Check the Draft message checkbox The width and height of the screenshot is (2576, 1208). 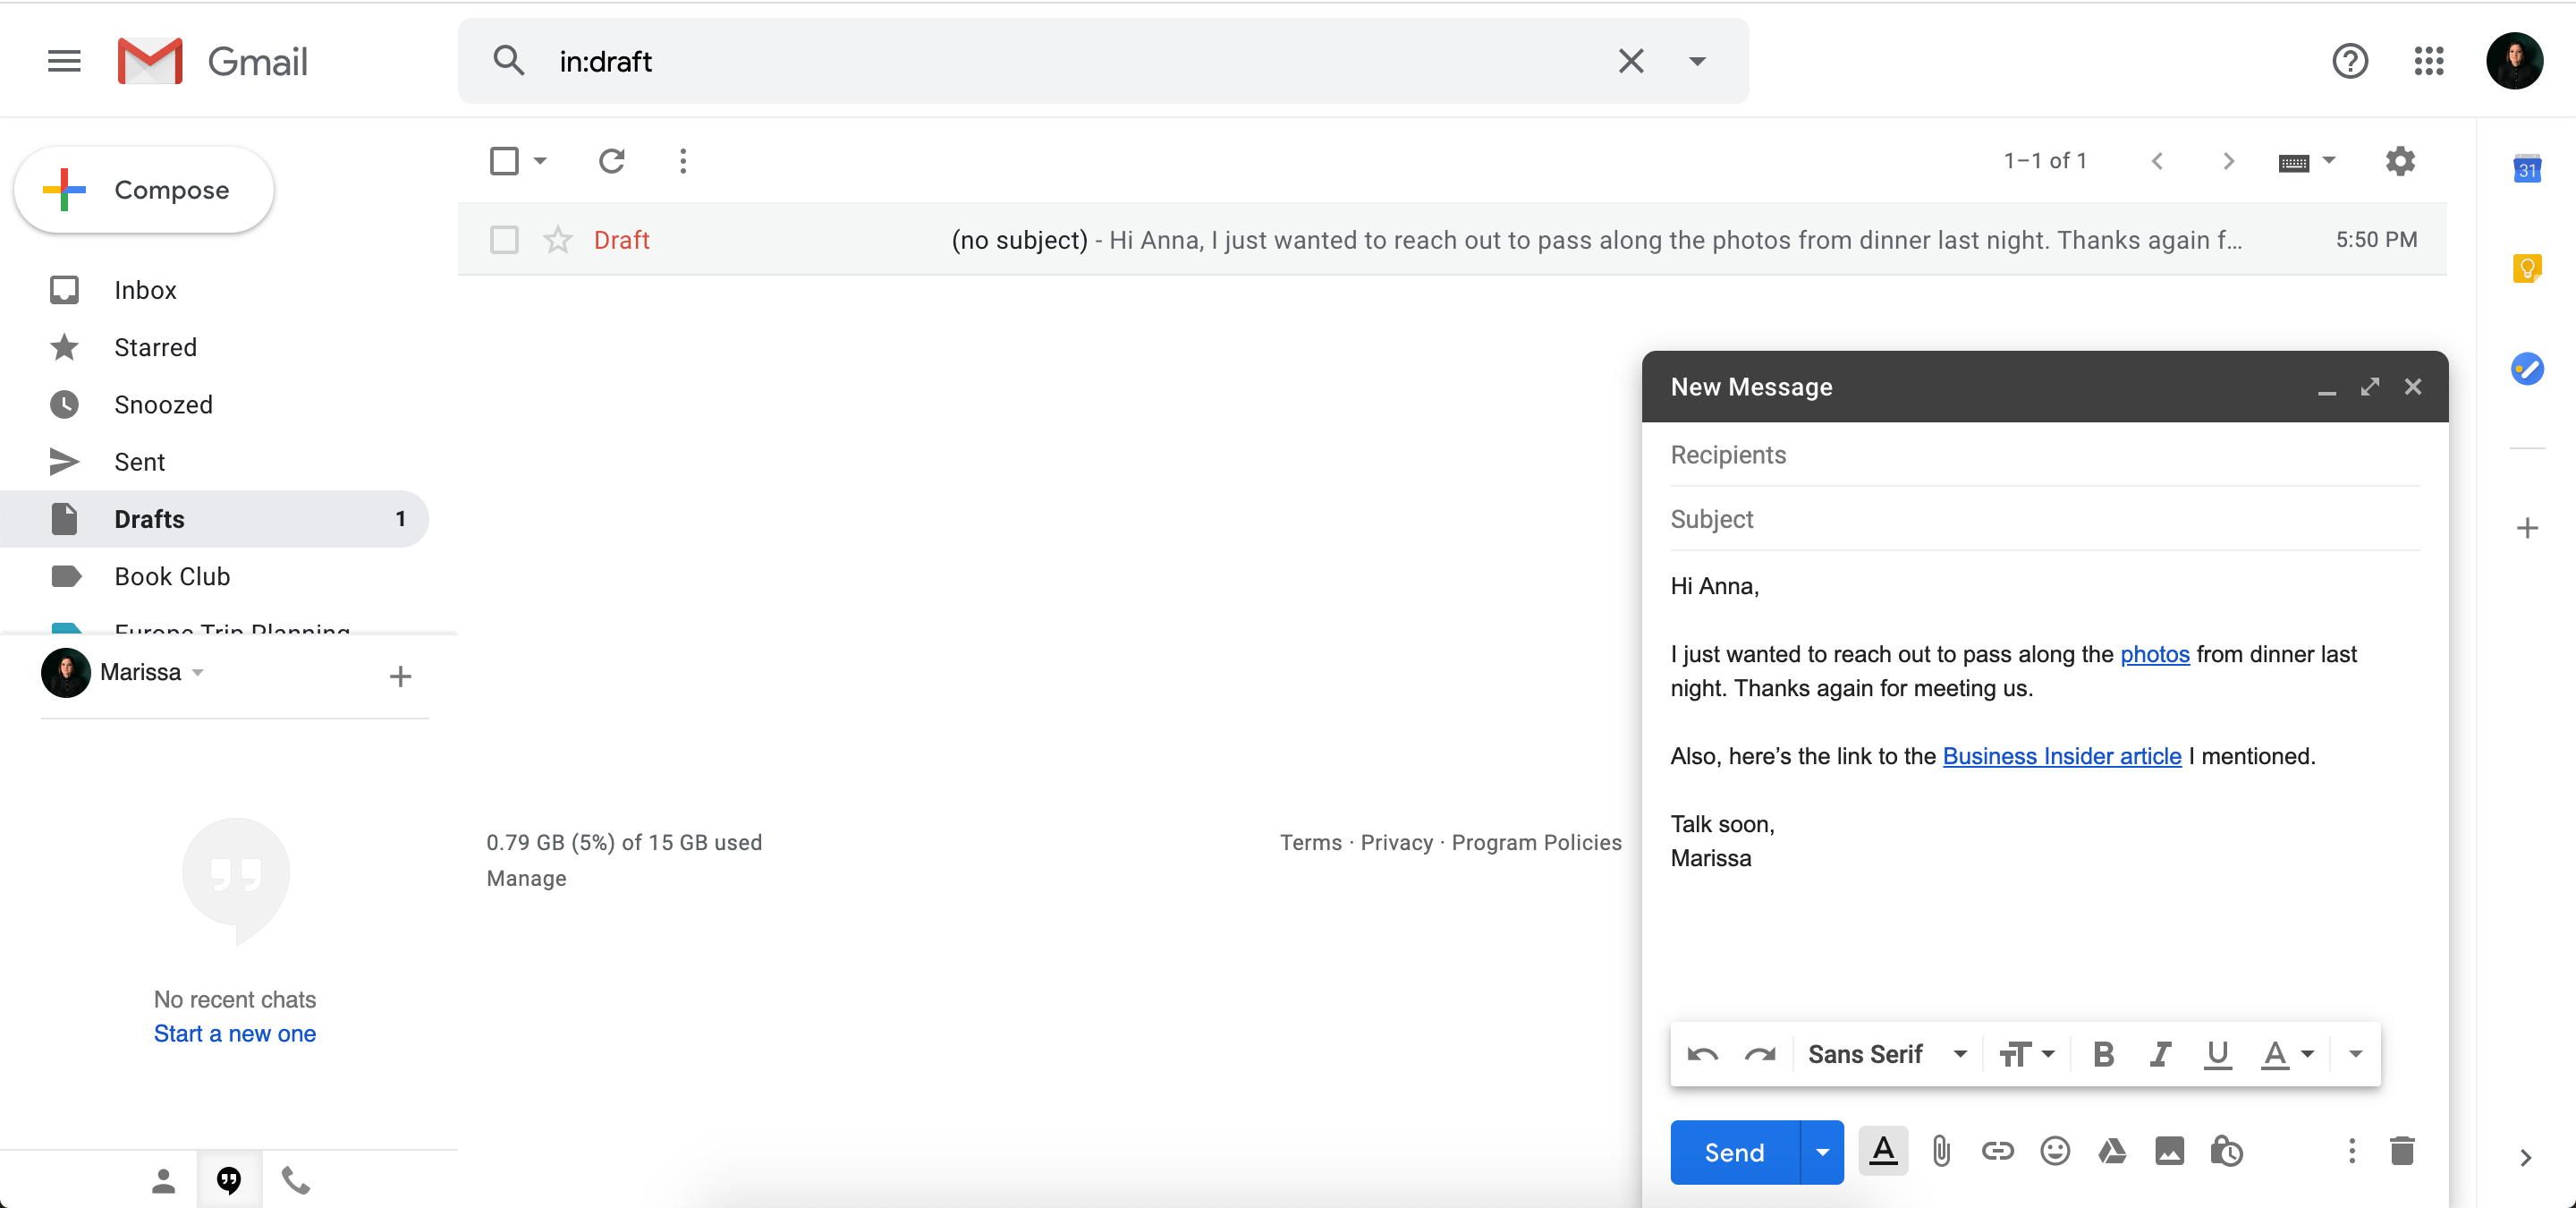504,240
